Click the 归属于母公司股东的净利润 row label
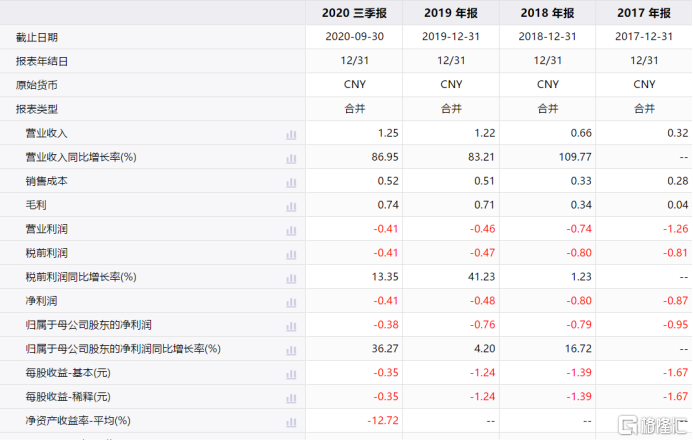 [x=88, y=325]
